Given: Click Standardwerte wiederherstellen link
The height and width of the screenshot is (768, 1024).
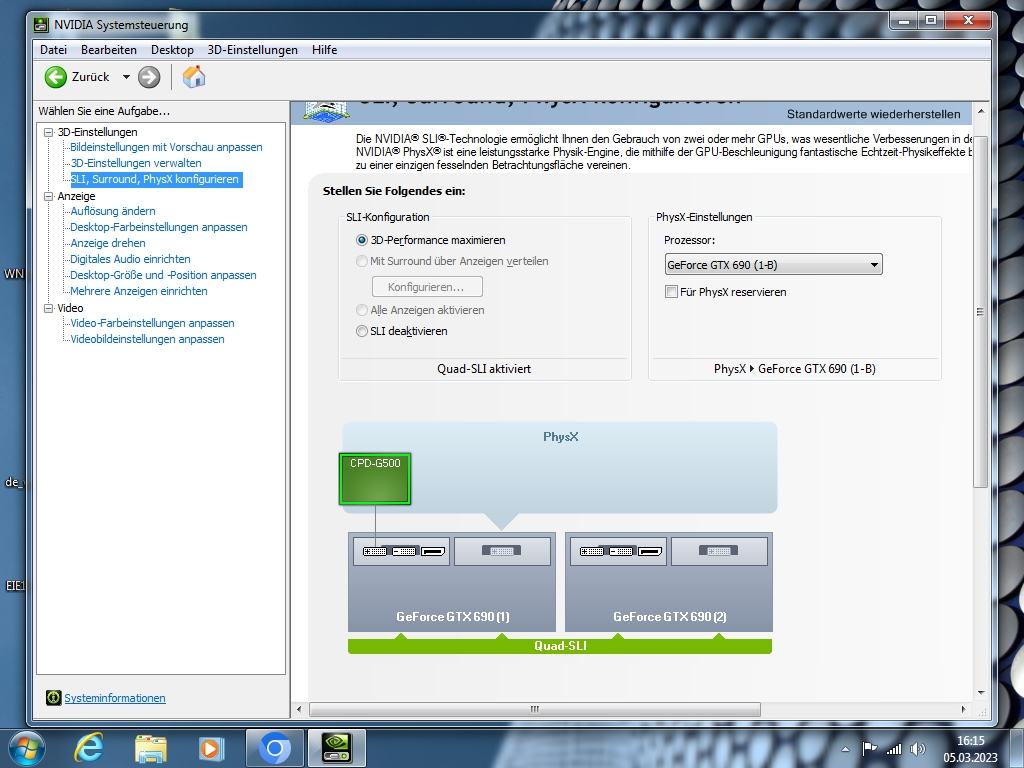Looking at the screenshot, I should click(874, 114).
